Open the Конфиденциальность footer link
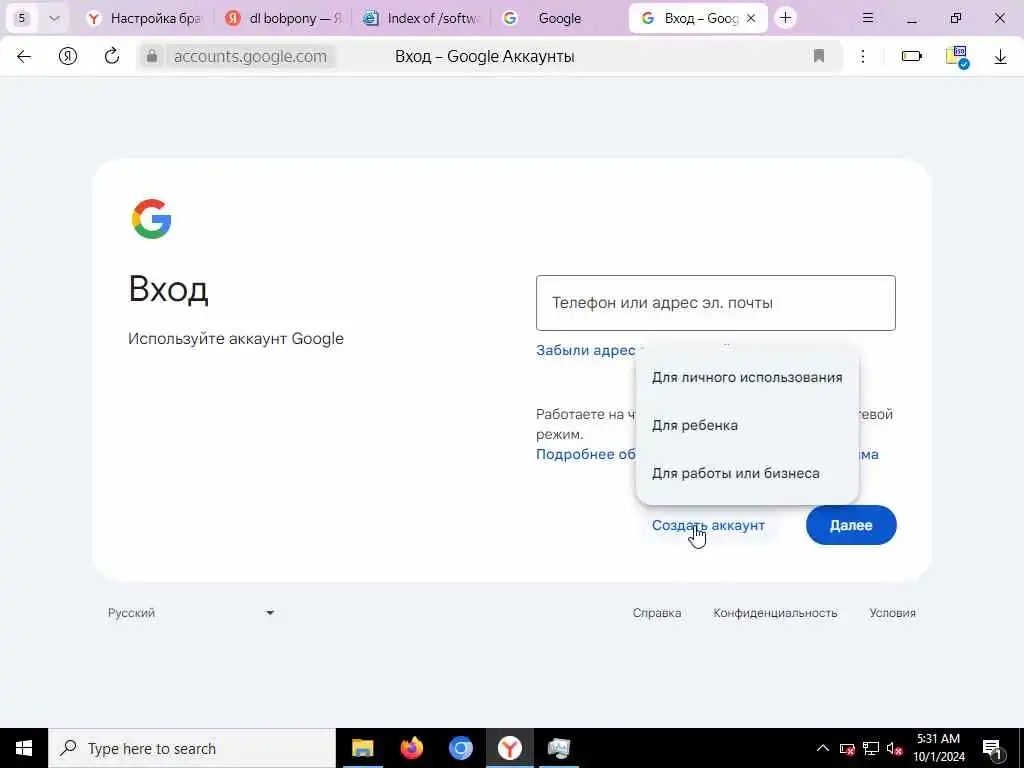The height and width of the screenshot is (768, 1024). pyautogui.click(x=775, y=613)
